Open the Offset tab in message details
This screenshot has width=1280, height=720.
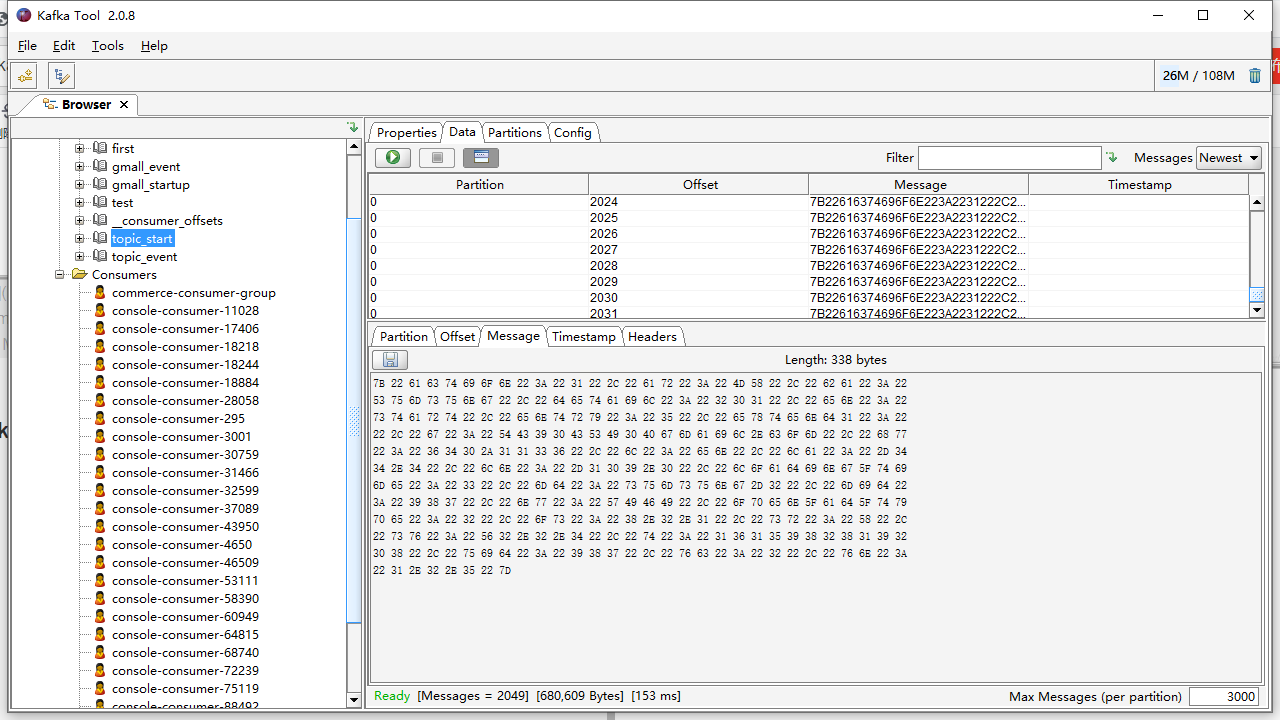point(458,336)
